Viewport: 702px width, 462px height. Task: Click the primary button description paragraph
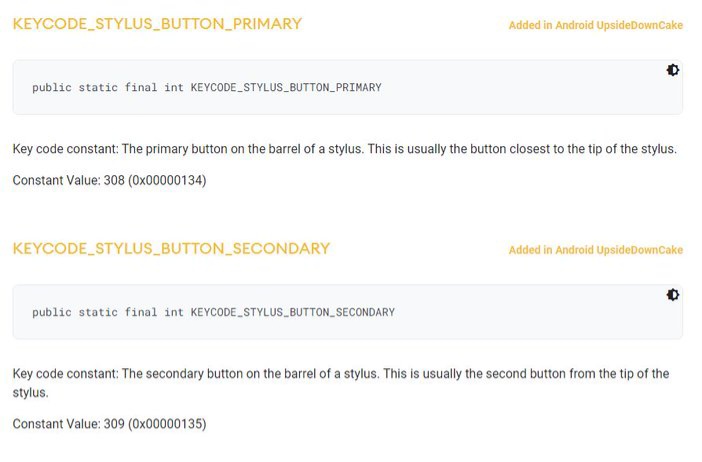coord(344,149)
